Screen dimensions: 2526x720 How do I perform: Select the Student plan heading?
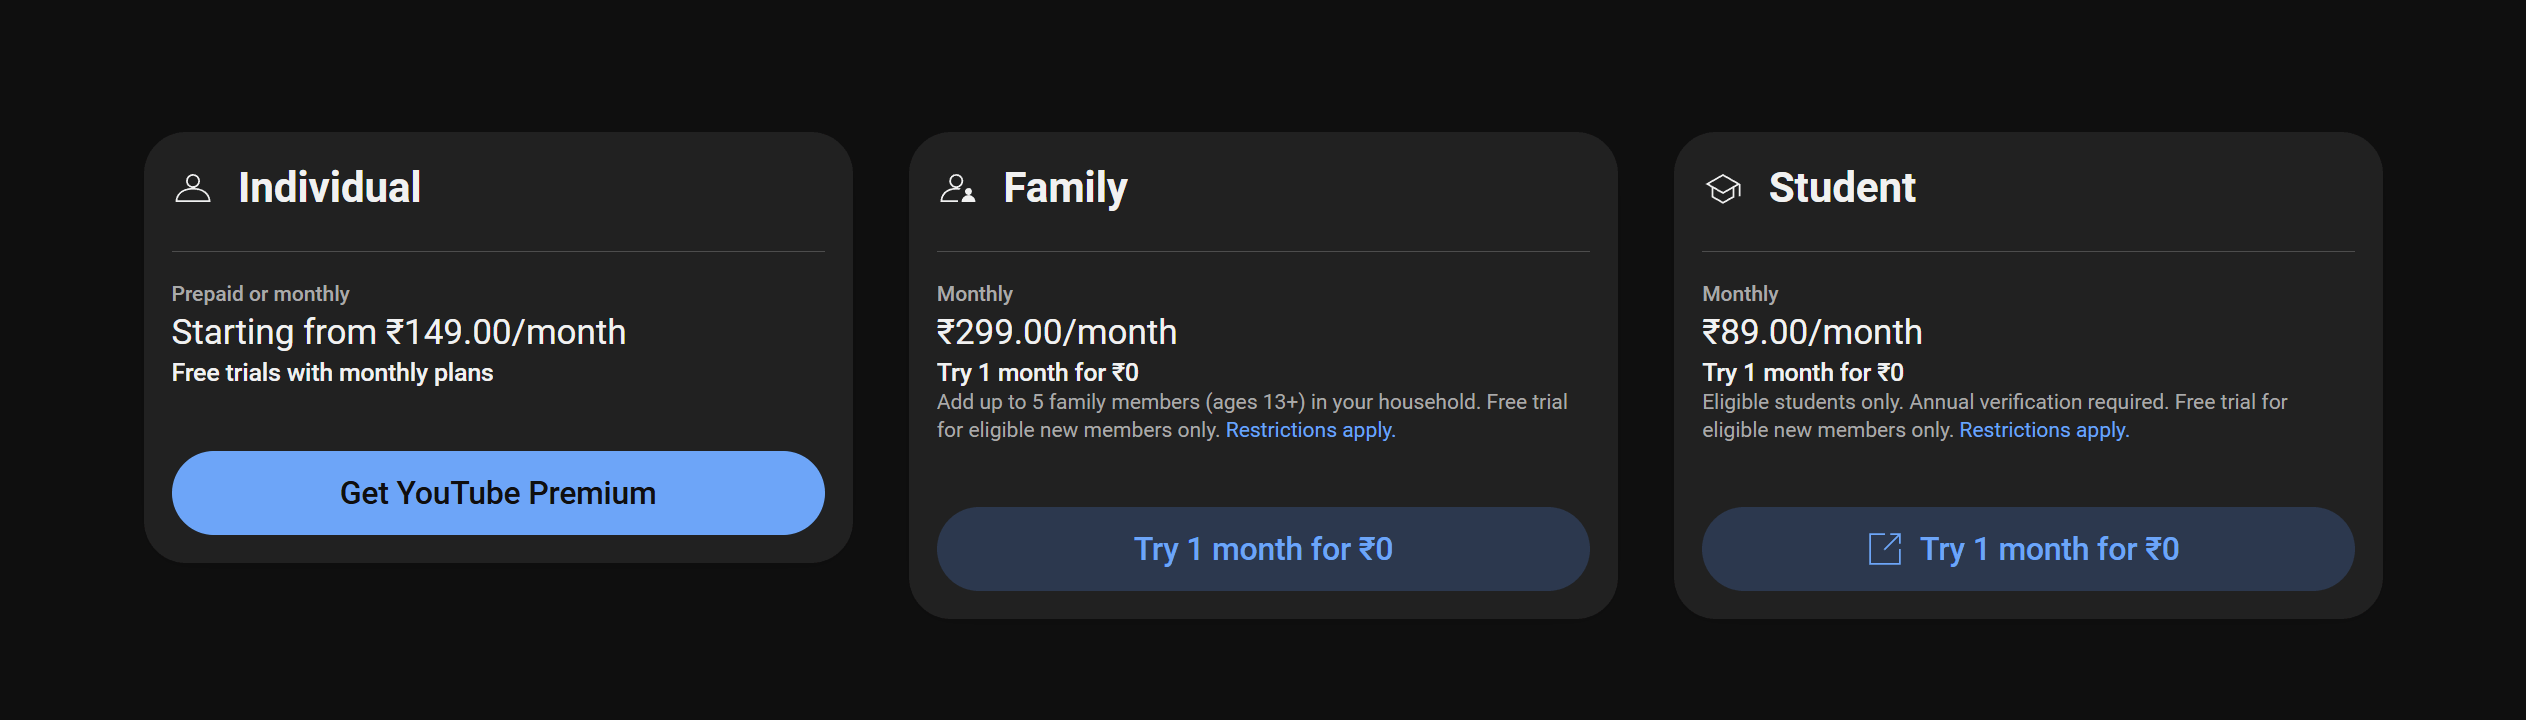tap(1841, 188)
